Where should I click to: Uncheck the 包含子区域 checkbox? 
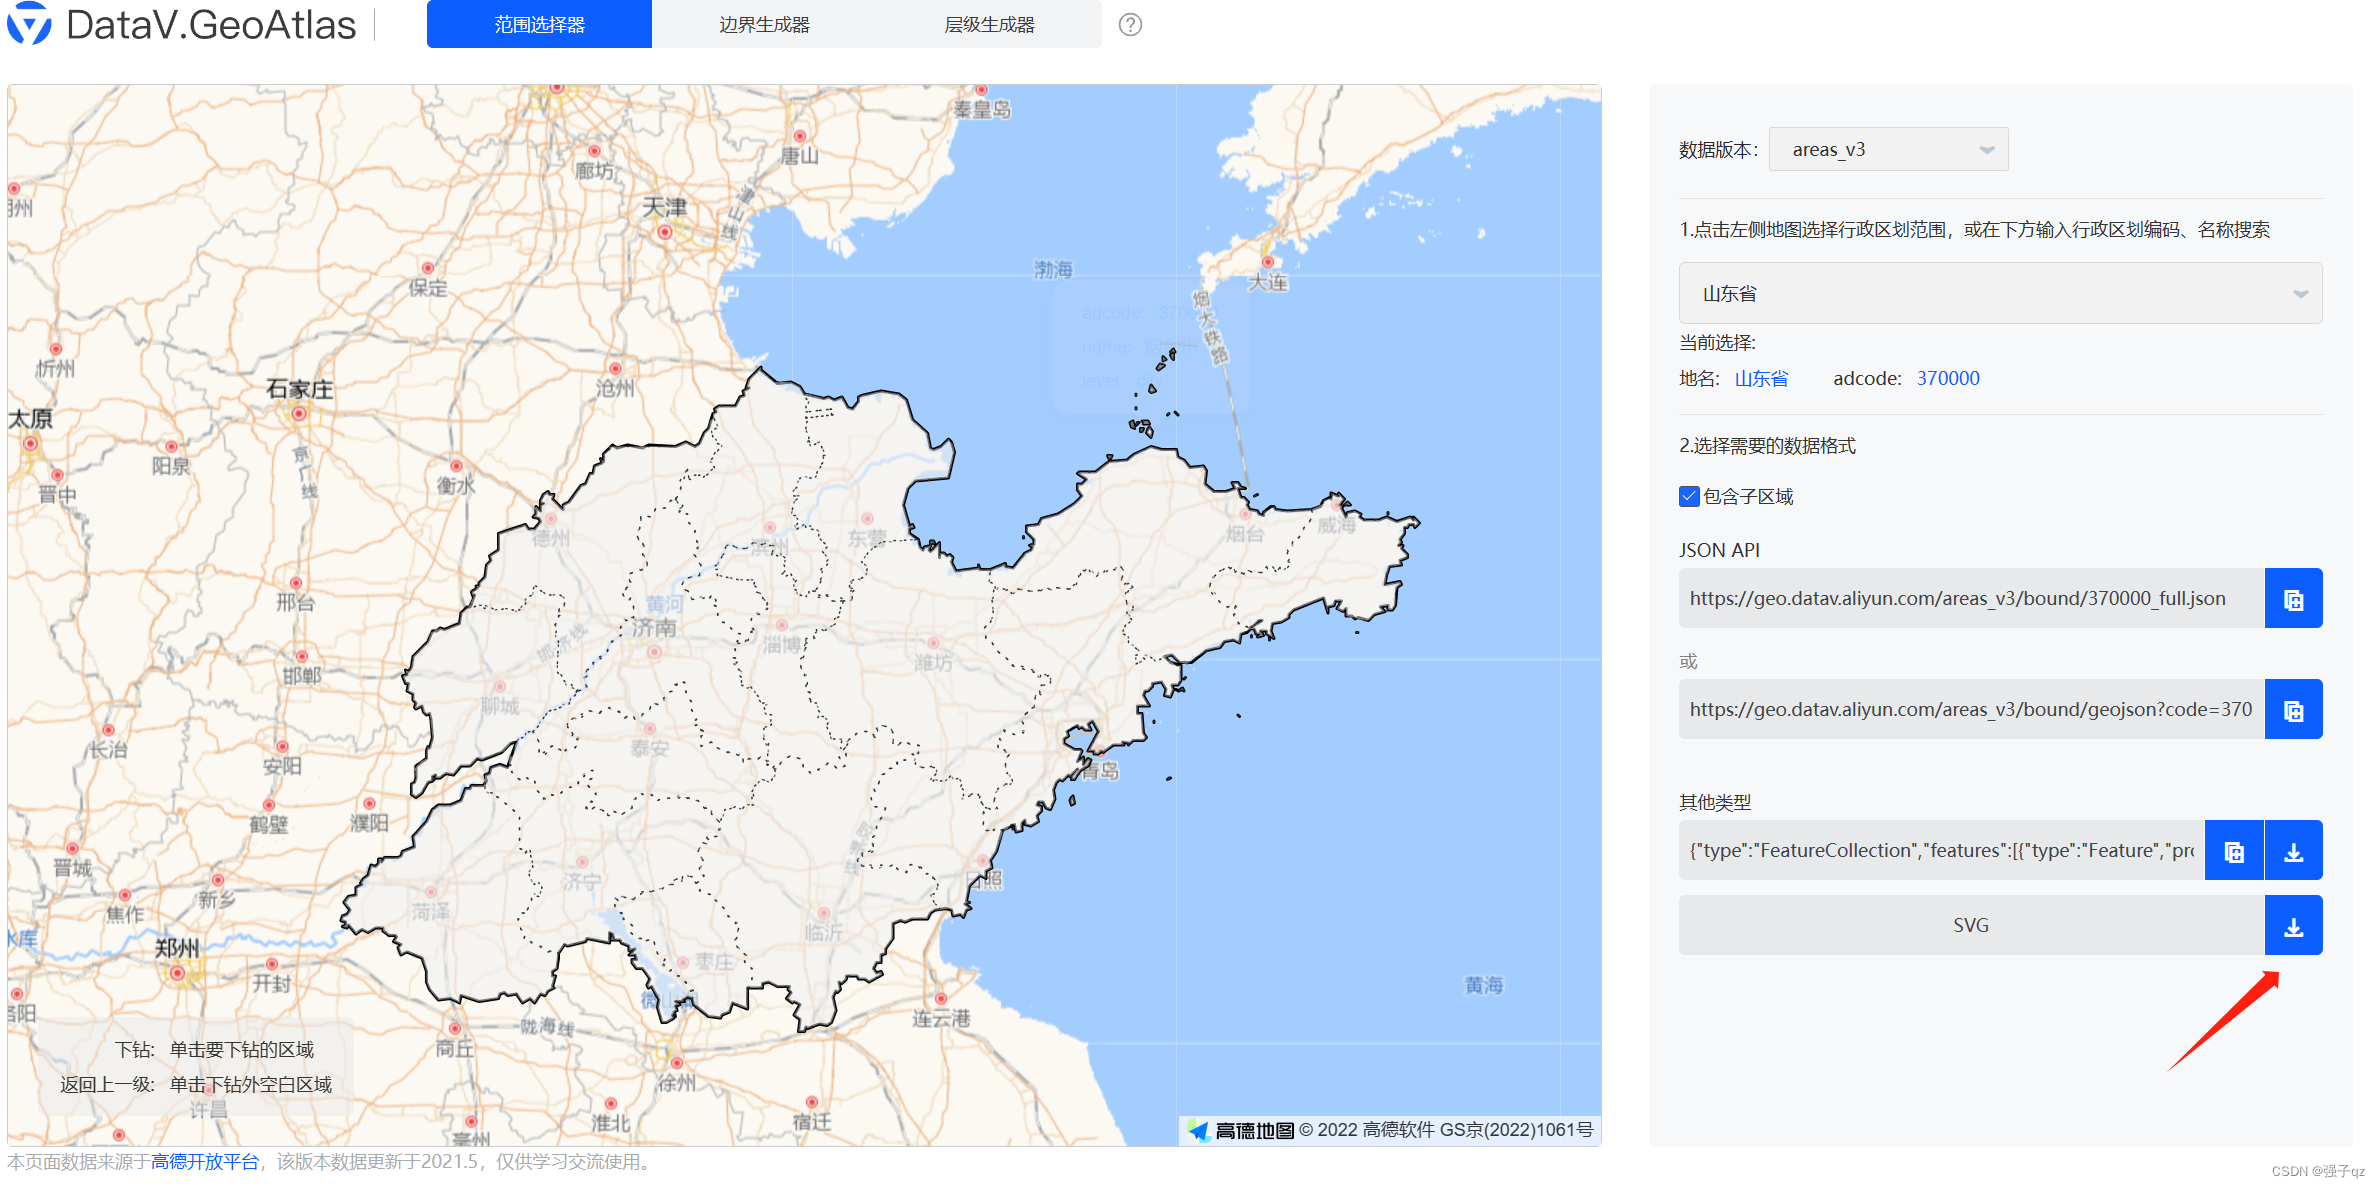(x=1689, y=497)
